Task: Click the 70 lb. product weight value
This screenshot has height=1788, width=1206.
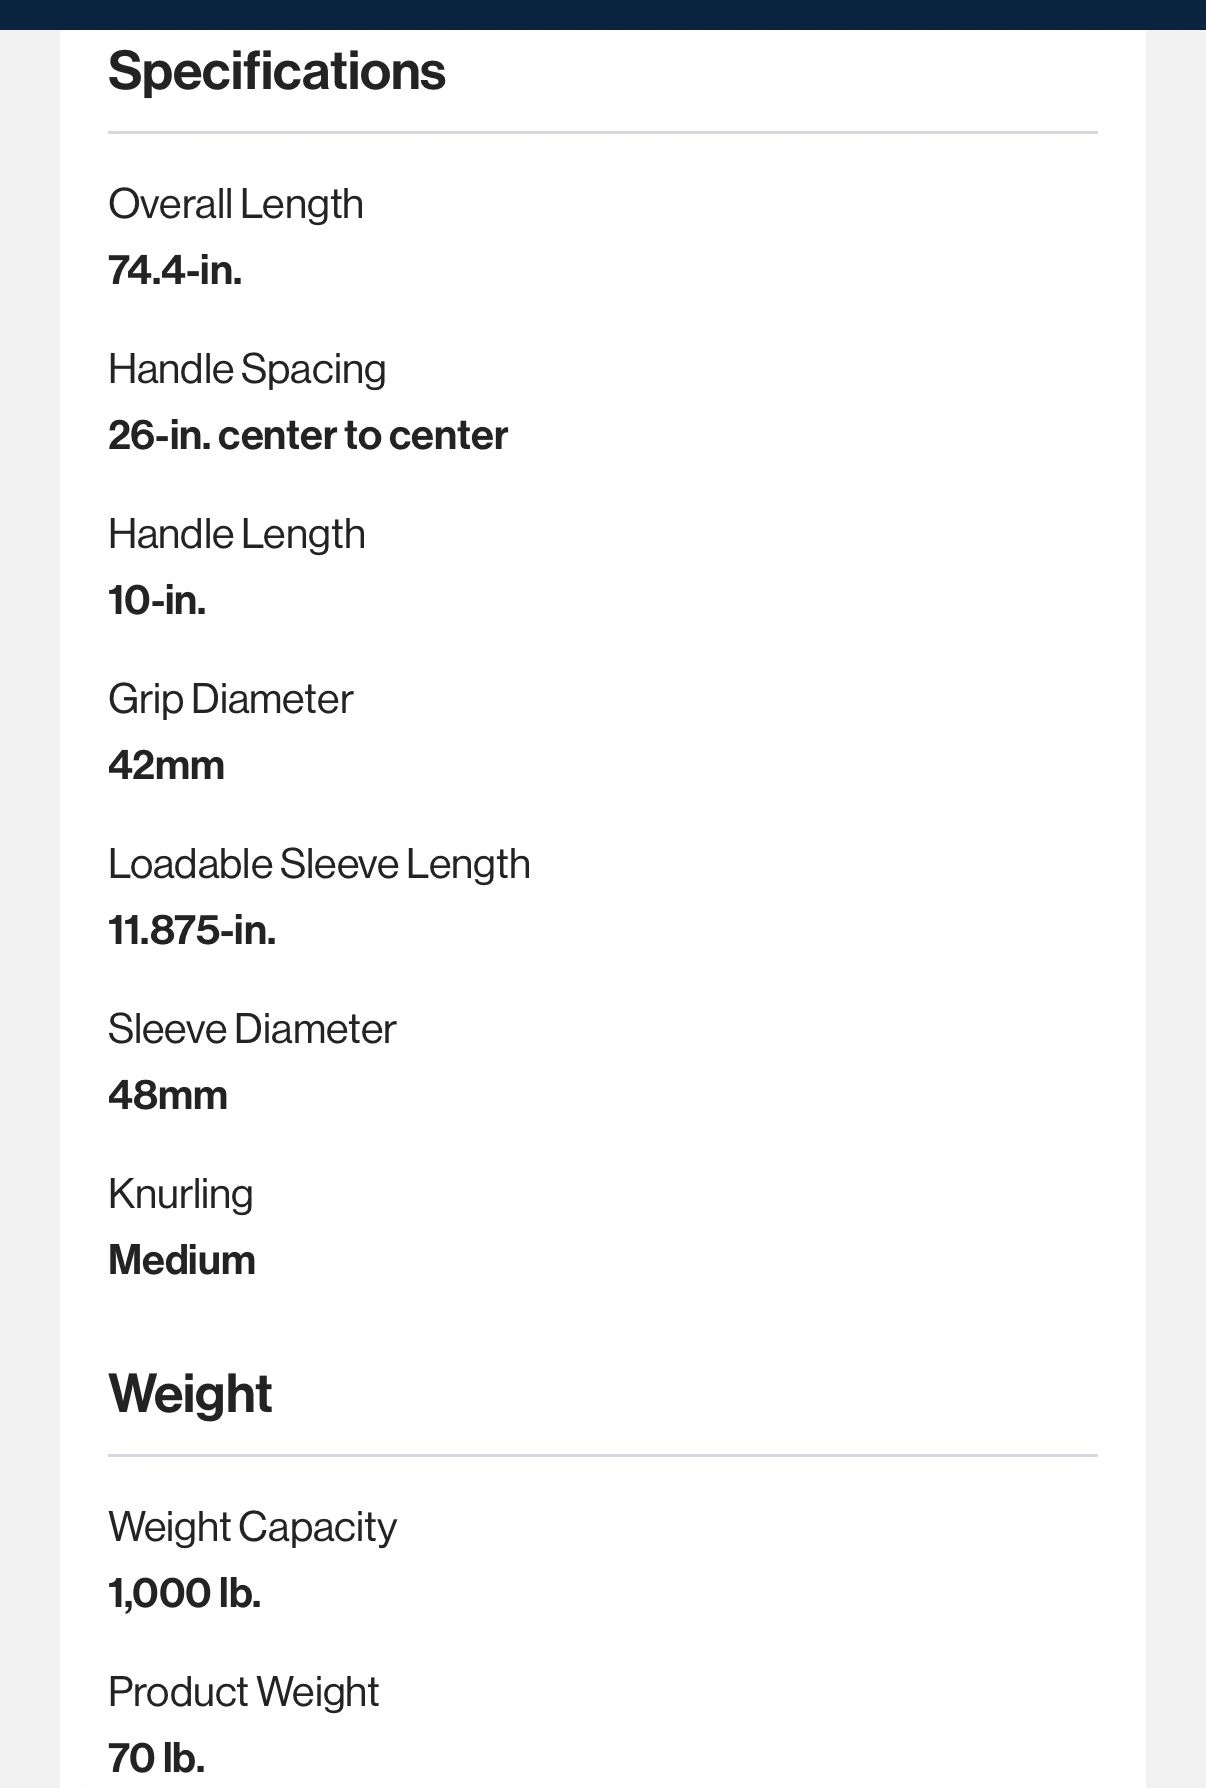Action: click(x=157, y=1758)
